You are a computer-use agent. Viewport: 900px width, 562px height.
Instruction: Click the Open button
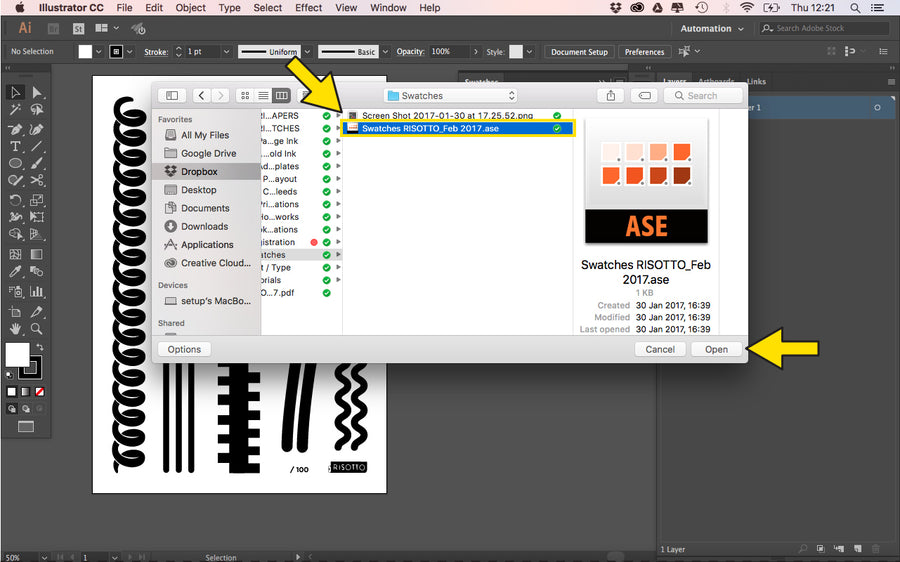[716, 349]
